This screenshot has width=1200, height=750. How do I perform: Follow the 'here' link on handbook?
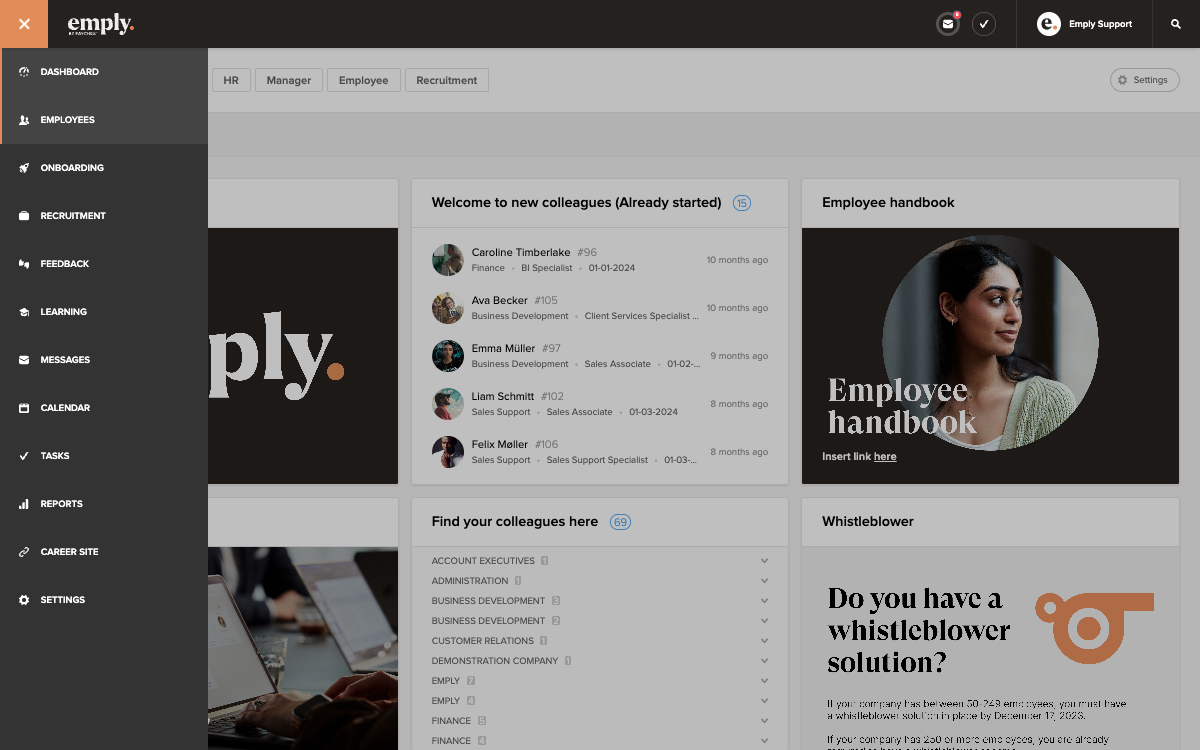point(885,457)
